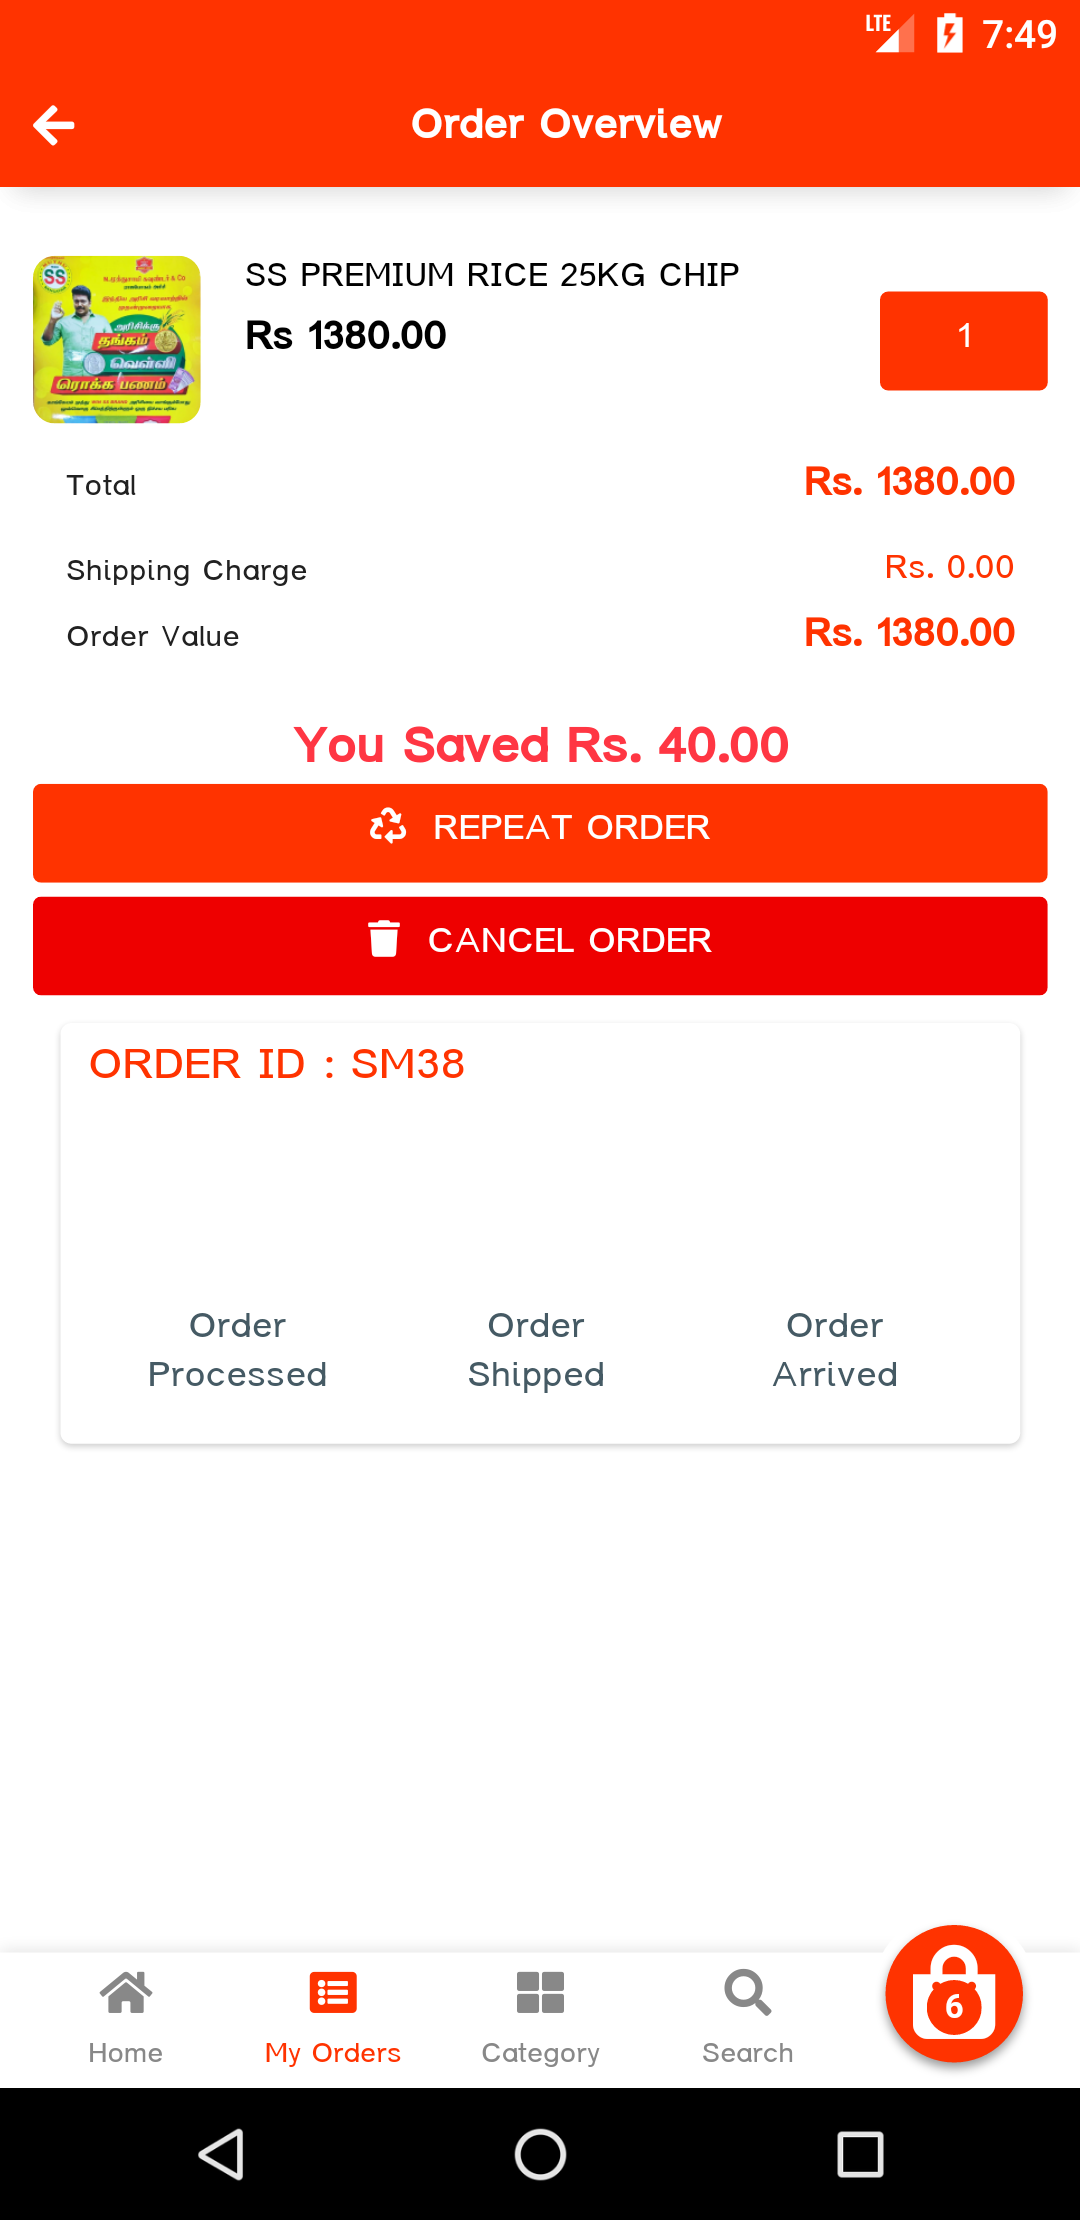This screenshot has width=1080, height=2220.
Task: Tap the My Orders list icon
Action: click(x=333, y=1993)
